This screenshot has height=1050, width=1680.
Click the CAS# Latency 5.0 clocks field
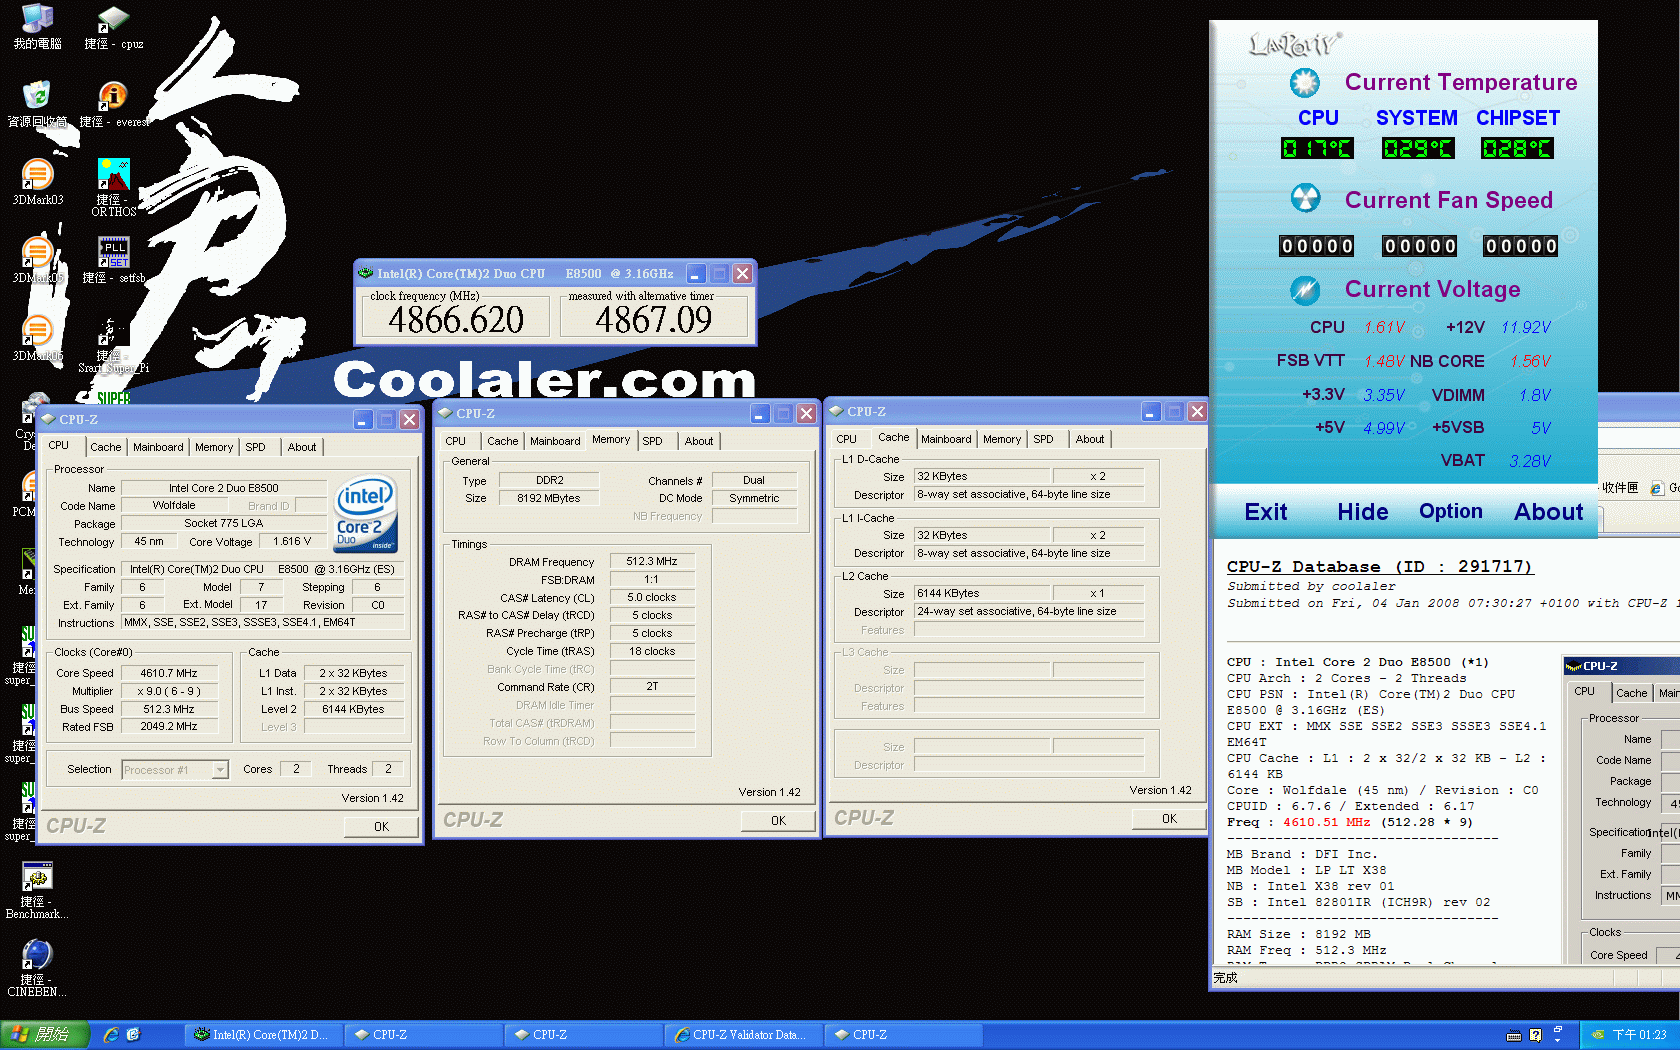(652, 597)
